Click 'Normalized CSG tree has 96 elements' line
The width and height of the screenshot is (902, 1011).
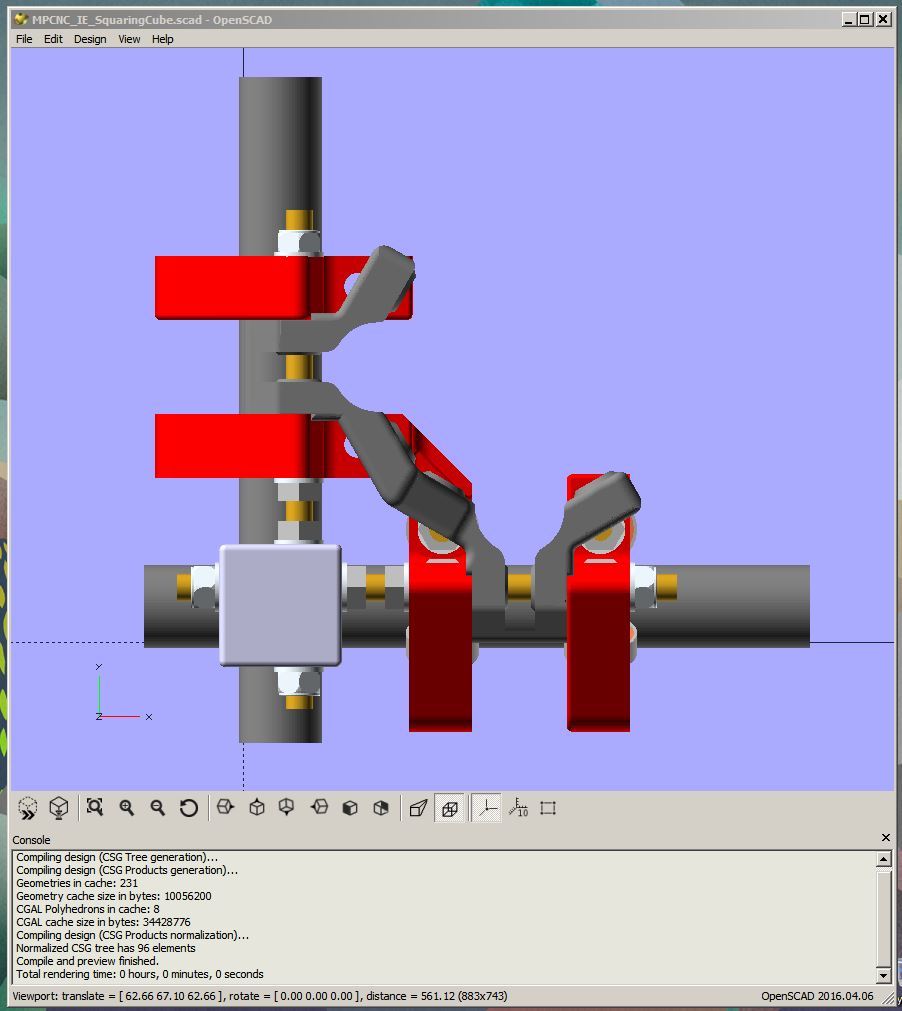(106, 948)
